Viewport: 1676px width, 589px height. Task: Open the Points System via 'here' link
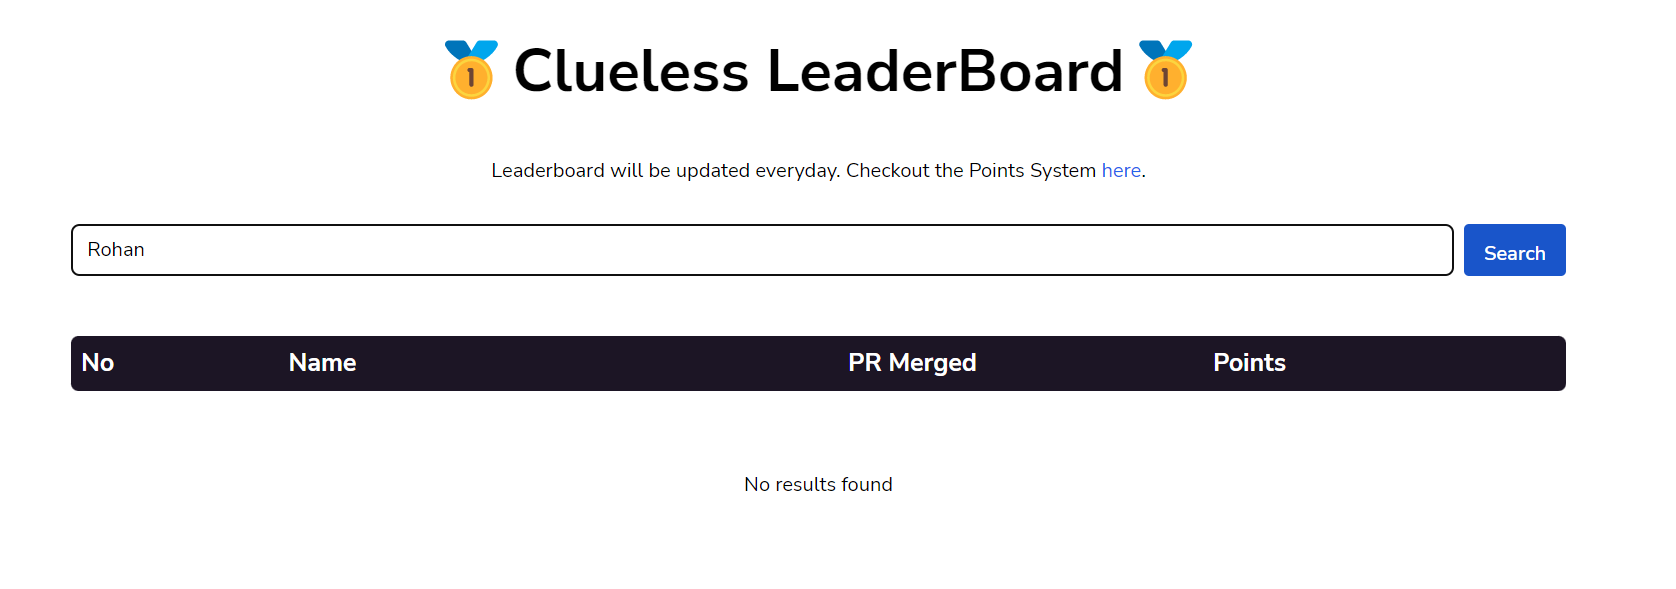pyautogui.click(x=1120, y=170)
